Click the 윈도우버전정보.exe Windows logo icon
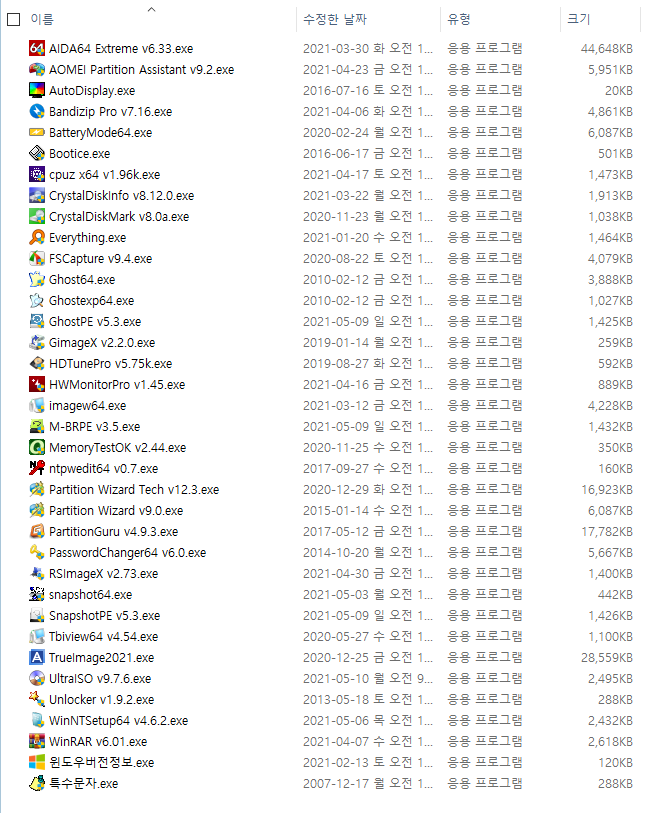The width and height of the screenshot is (652, 813). [37, 762]
